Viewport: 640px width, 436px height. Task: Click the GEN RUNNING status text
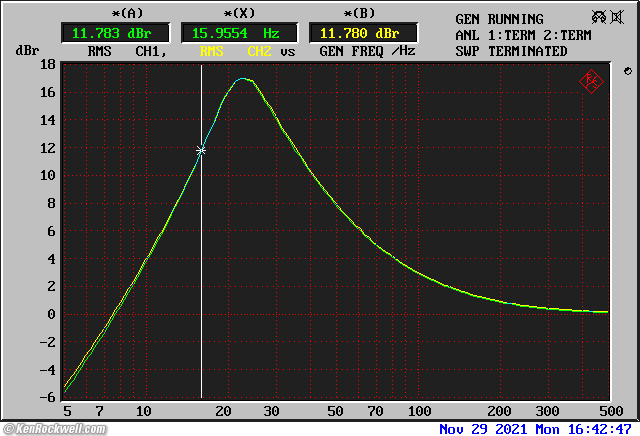pos(499,19)
